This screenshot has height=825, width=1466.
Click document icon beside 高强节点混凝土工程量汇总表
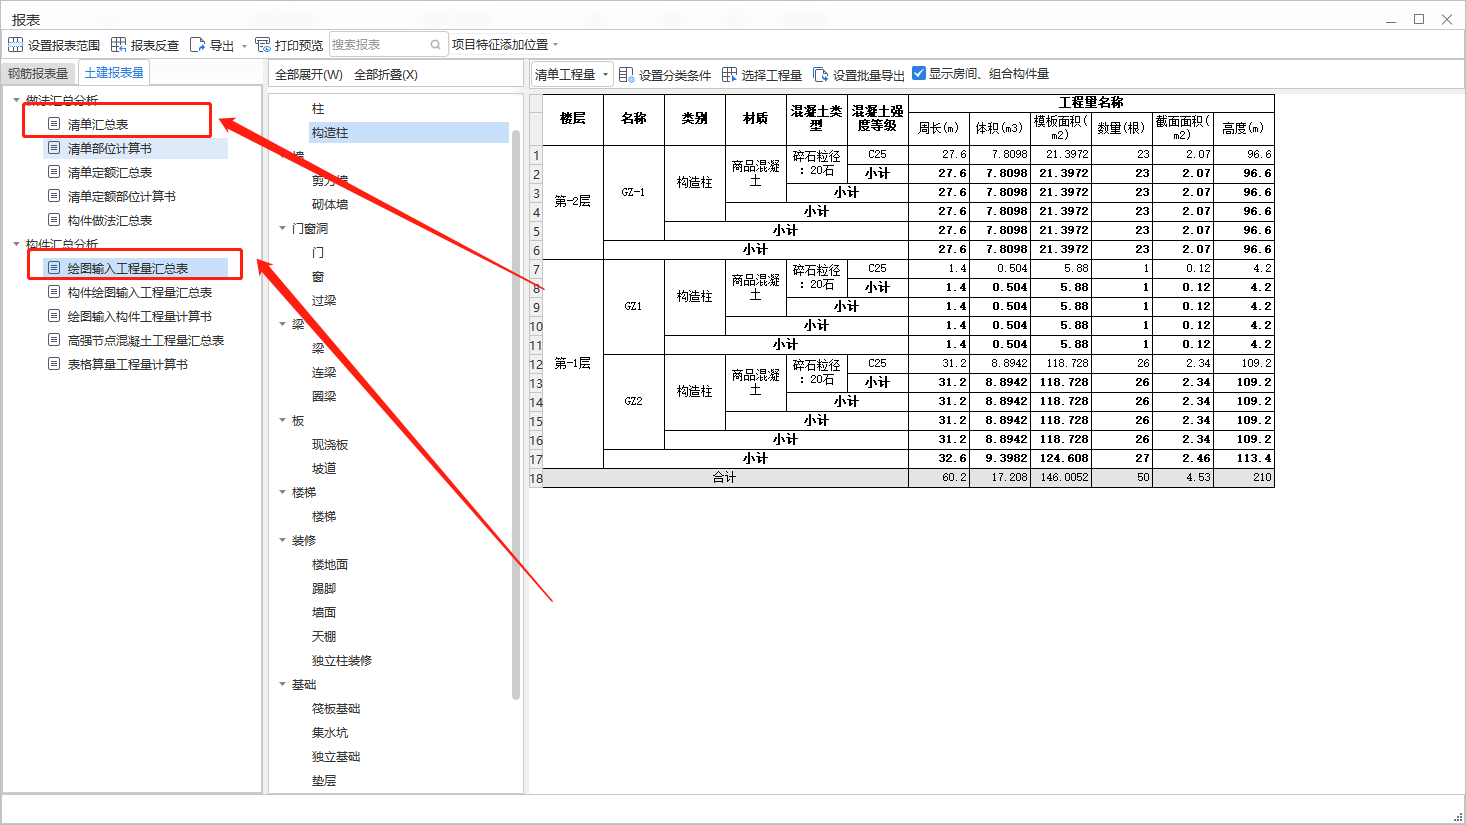pyautogui.click(x=54, y=340)
